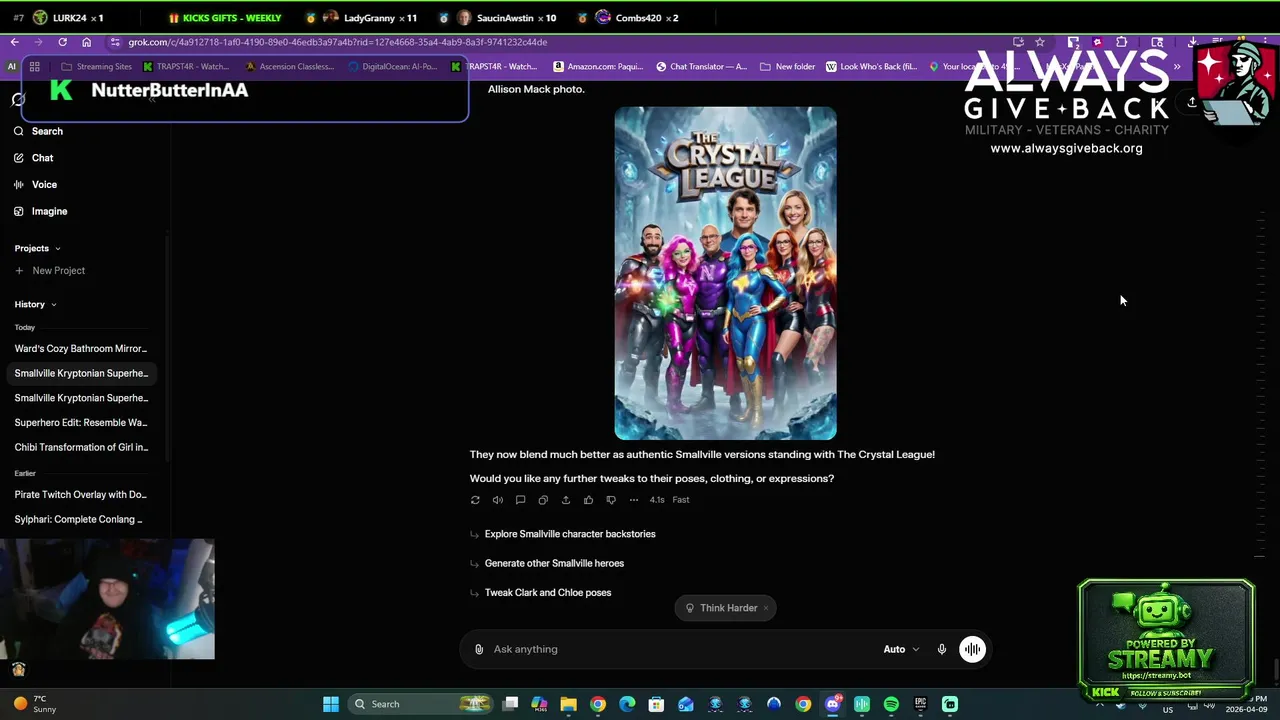Screen dimensions: 1280x720
Task: Dismiss the Think Harder chip
Action: point(766,608)
